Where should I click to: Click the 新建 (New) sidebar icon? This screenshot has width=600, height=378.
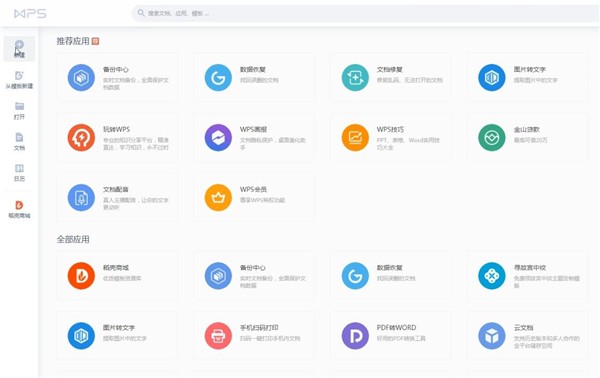click(19, 49)
